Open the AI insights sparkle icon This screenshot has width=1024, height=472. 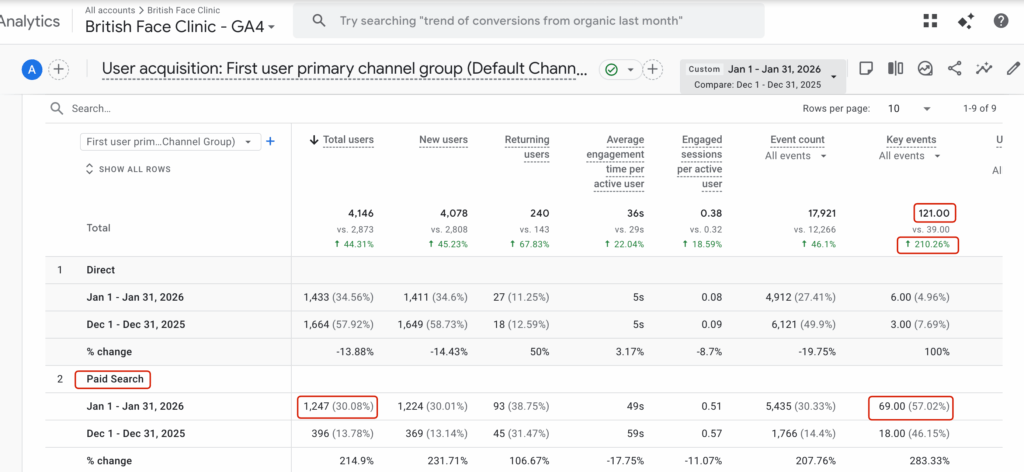point(966,21)
